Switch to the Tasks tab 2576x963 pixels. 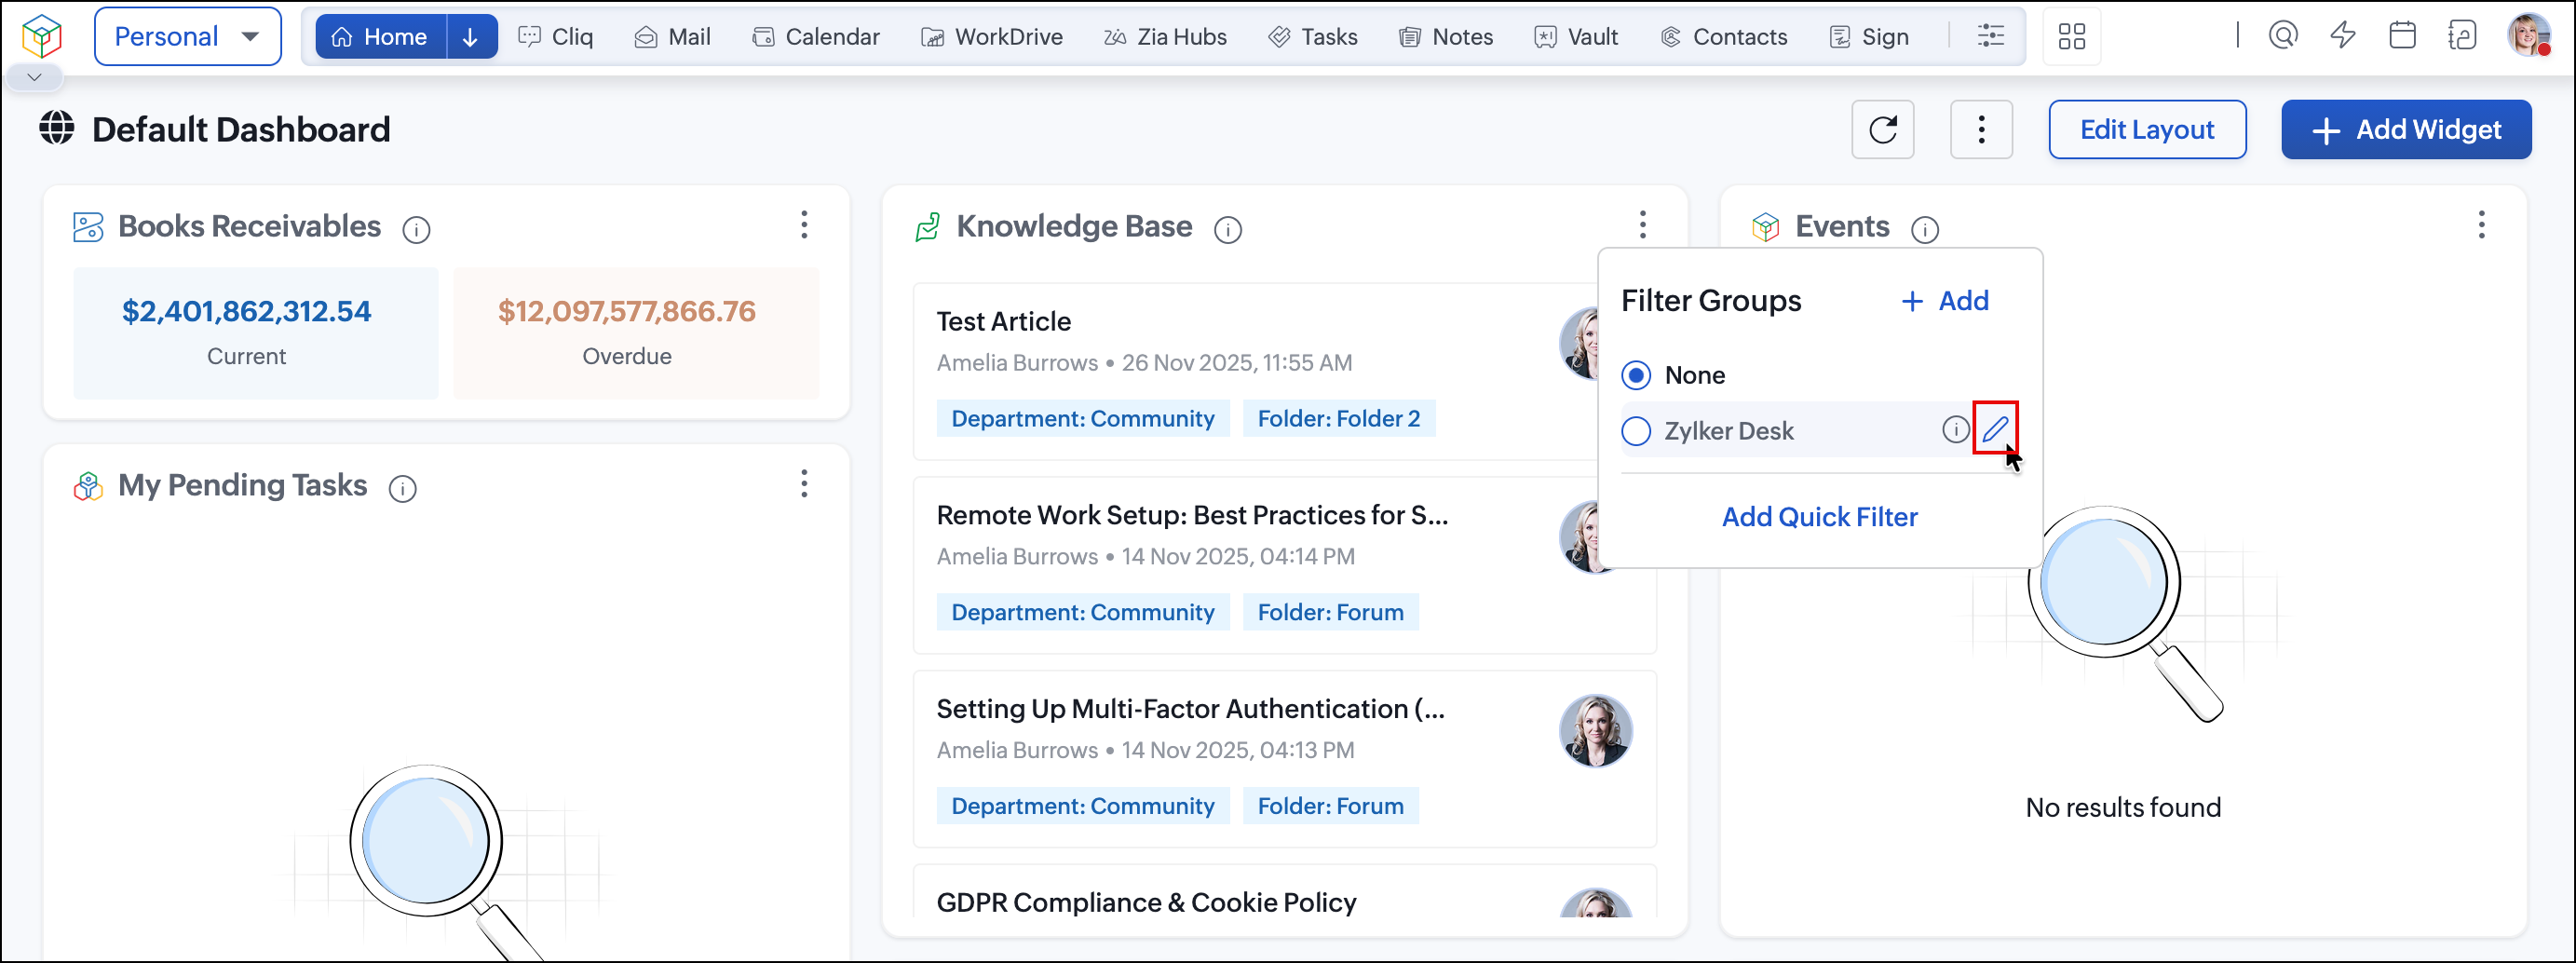1313,37
